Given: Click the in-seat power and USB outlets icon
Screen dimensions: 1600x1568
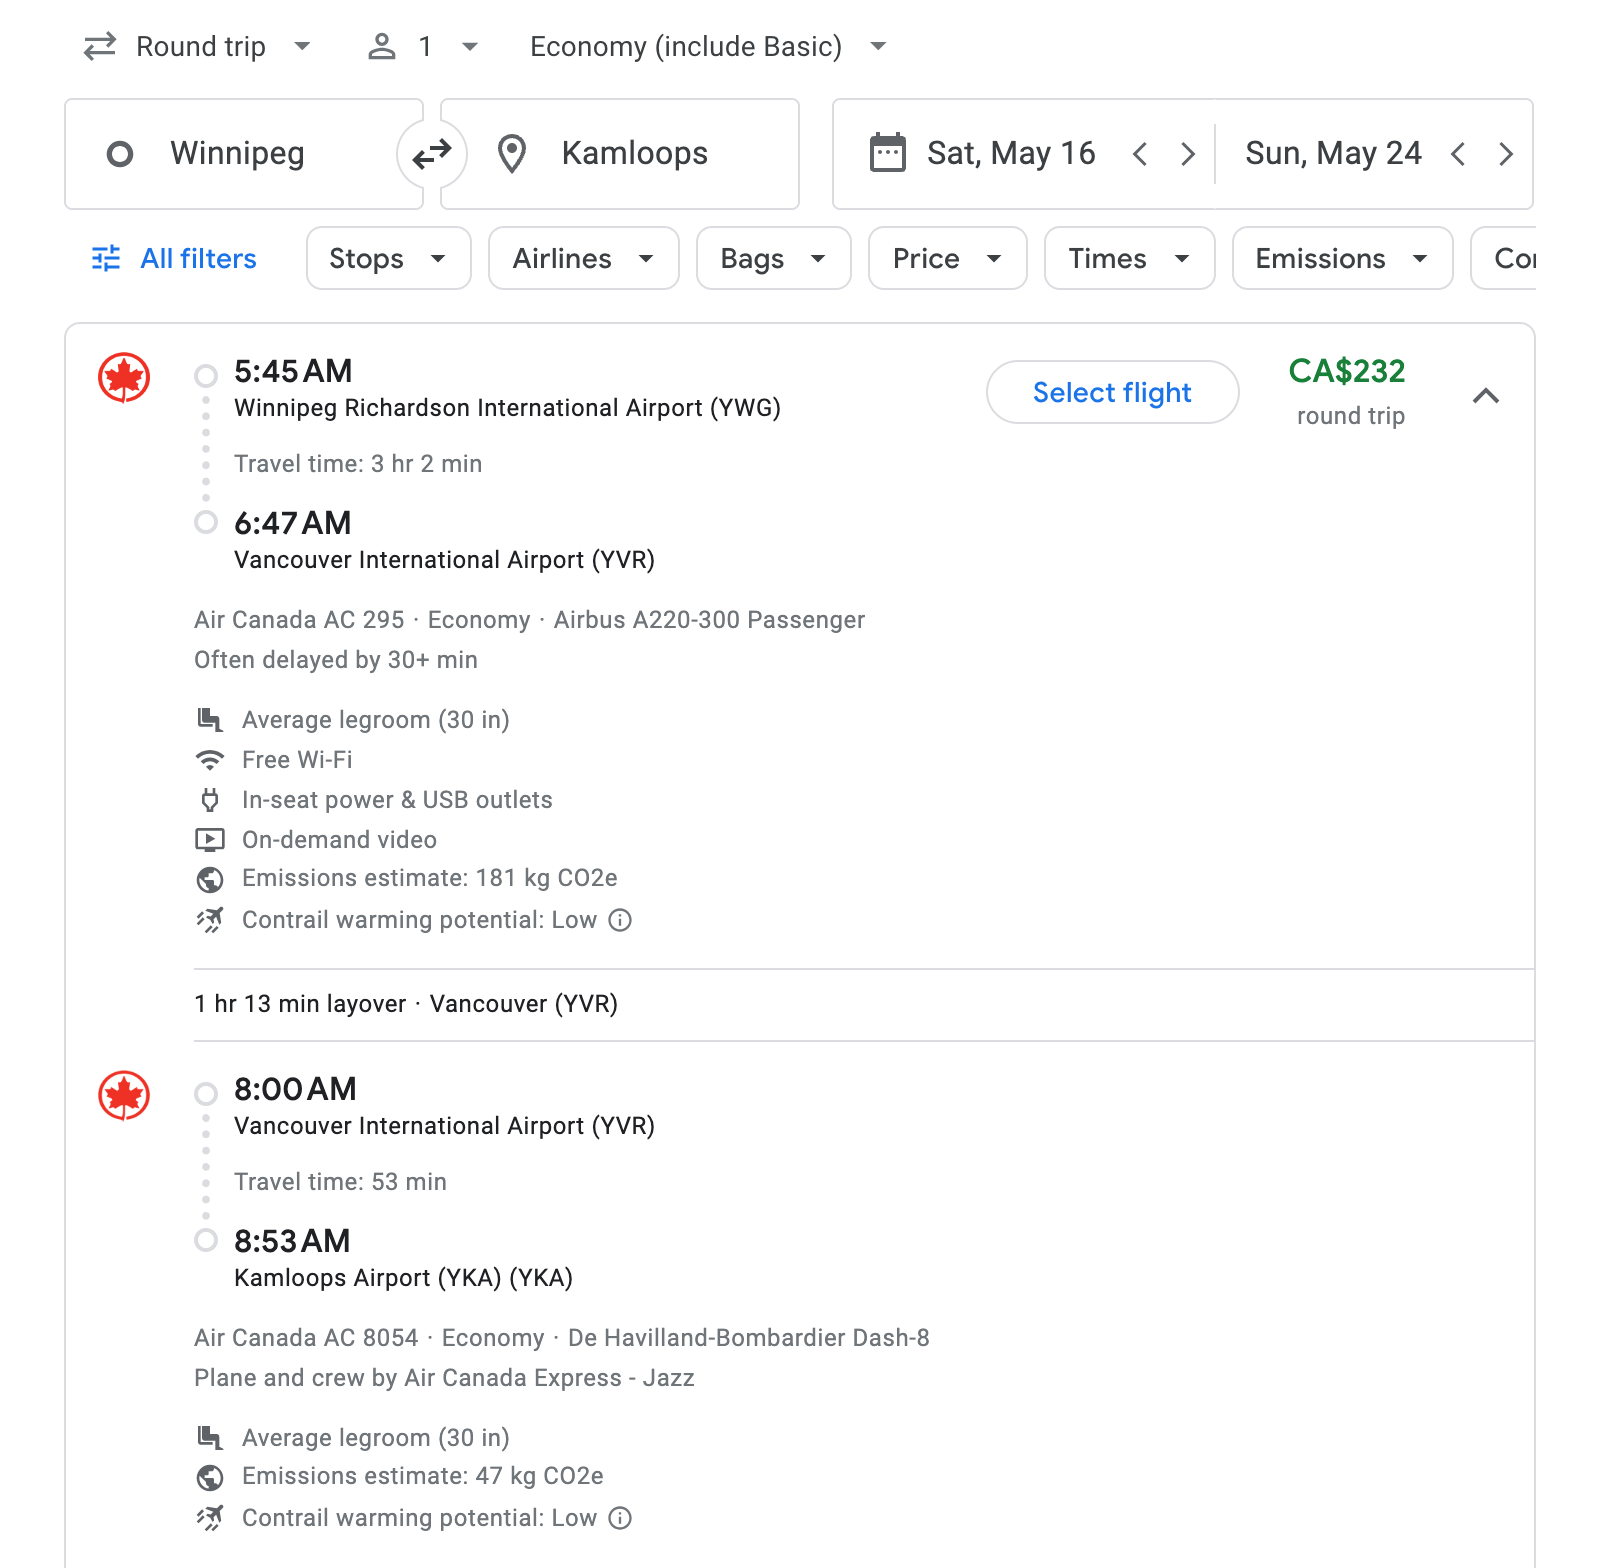Looking at the screenshot, I should coord(210,800).
